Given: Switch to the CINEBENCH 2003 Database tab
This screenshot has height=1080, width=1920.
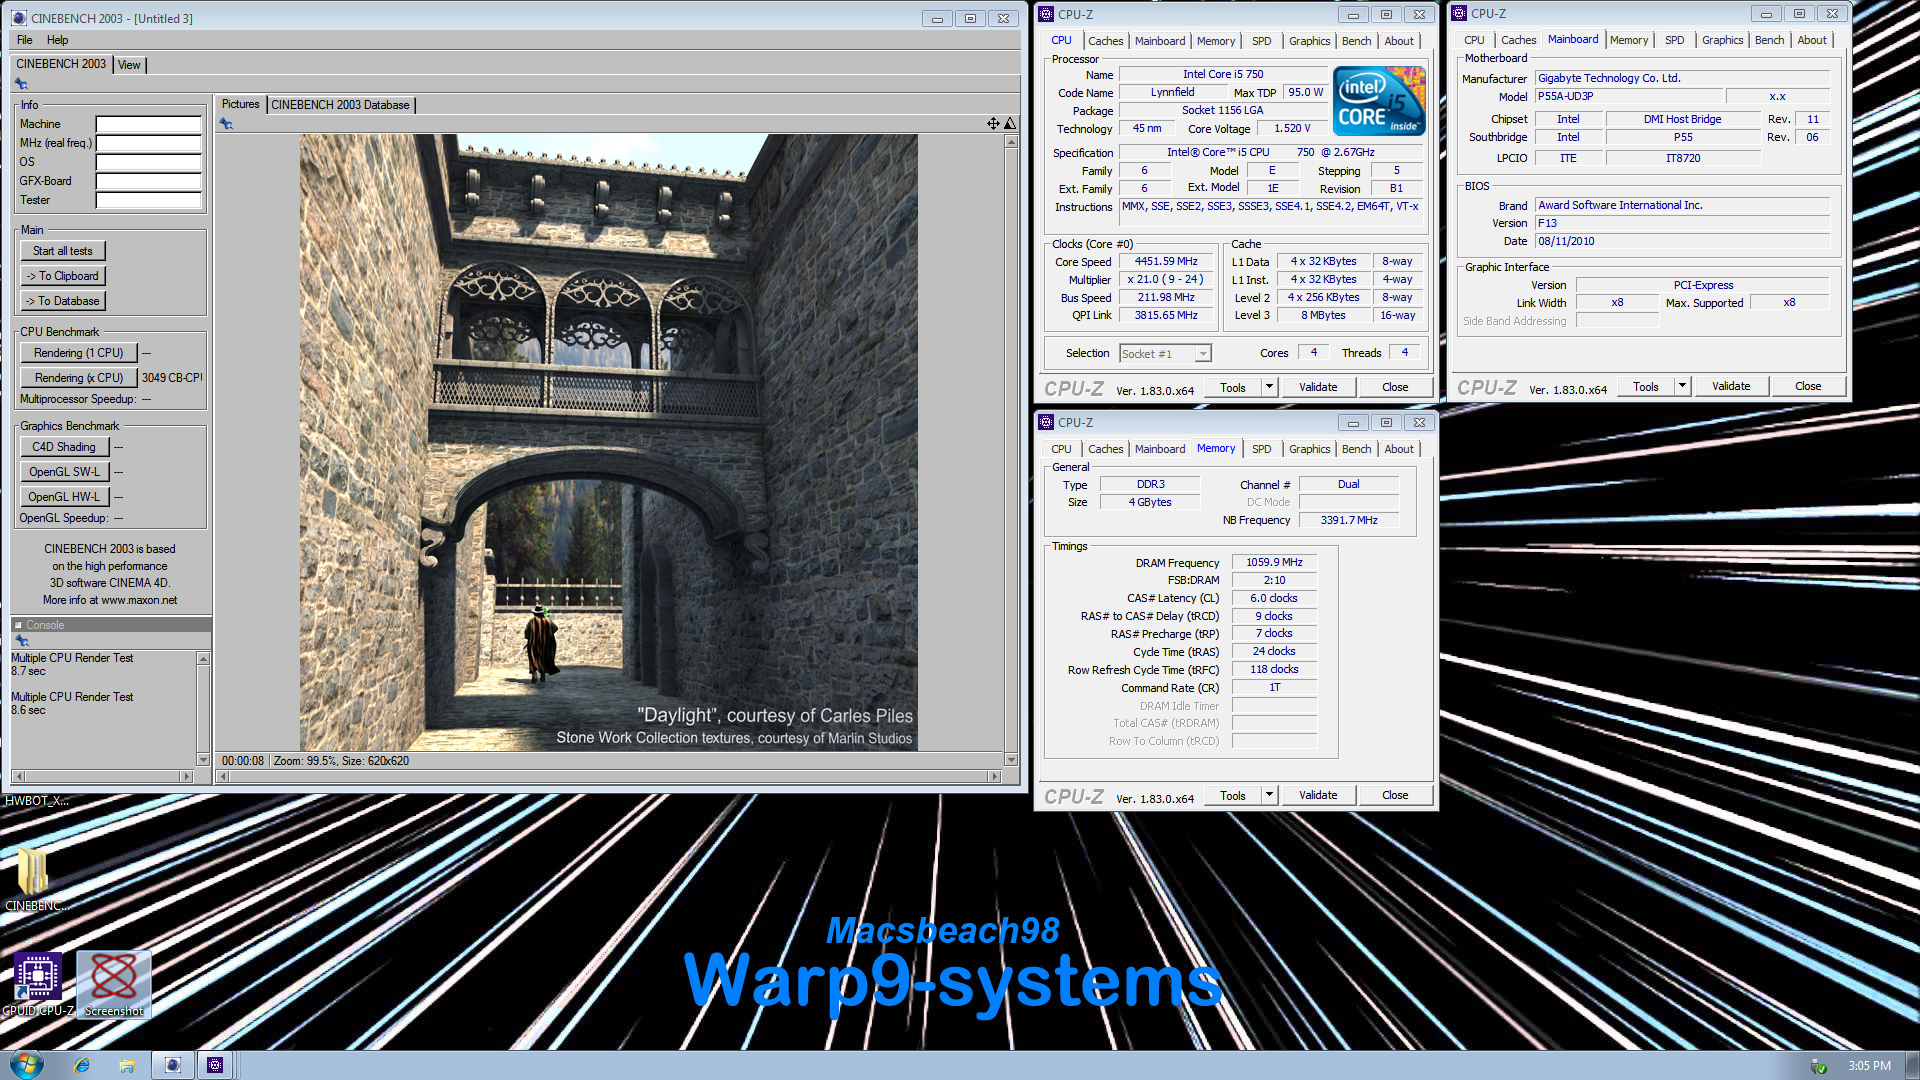Looking at the screenshot, I should point(340,105).
